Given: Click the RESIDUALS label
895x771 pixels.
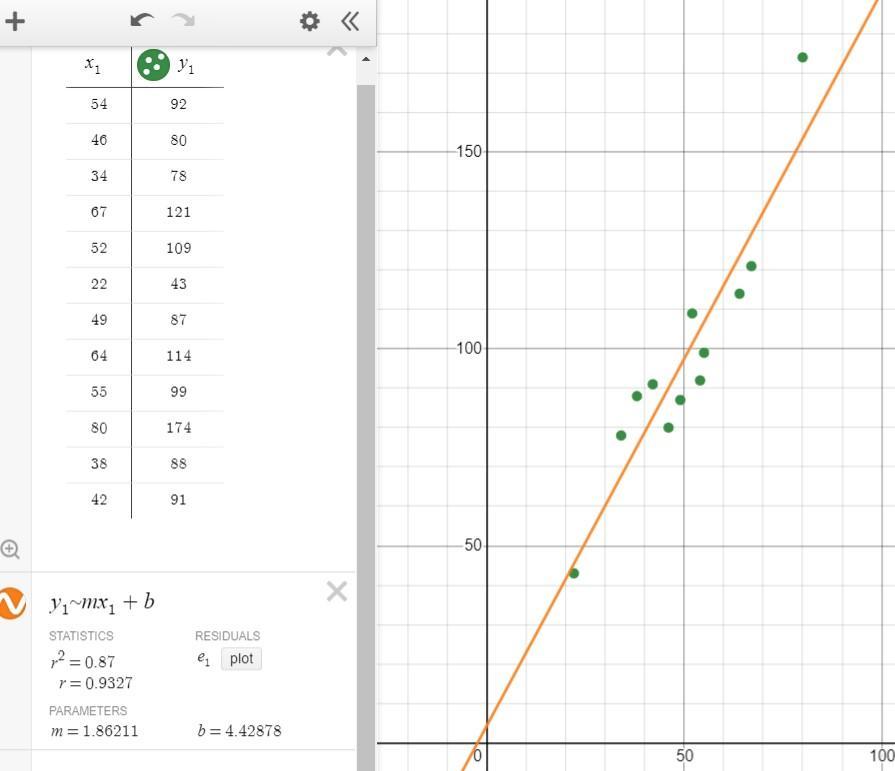Looking at the screenshot, I should 227,636.
